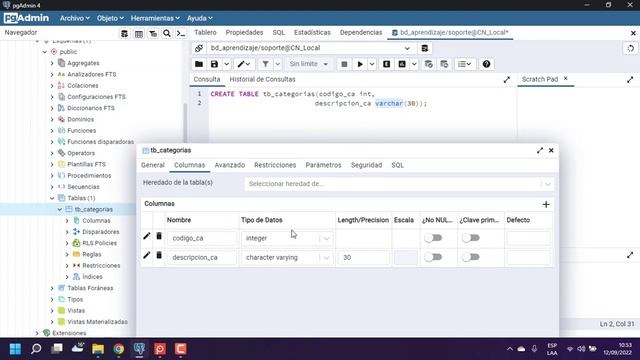Click the Explain toolbar icon
Screen dimensions: 640x360
click(x=386, y=64)
